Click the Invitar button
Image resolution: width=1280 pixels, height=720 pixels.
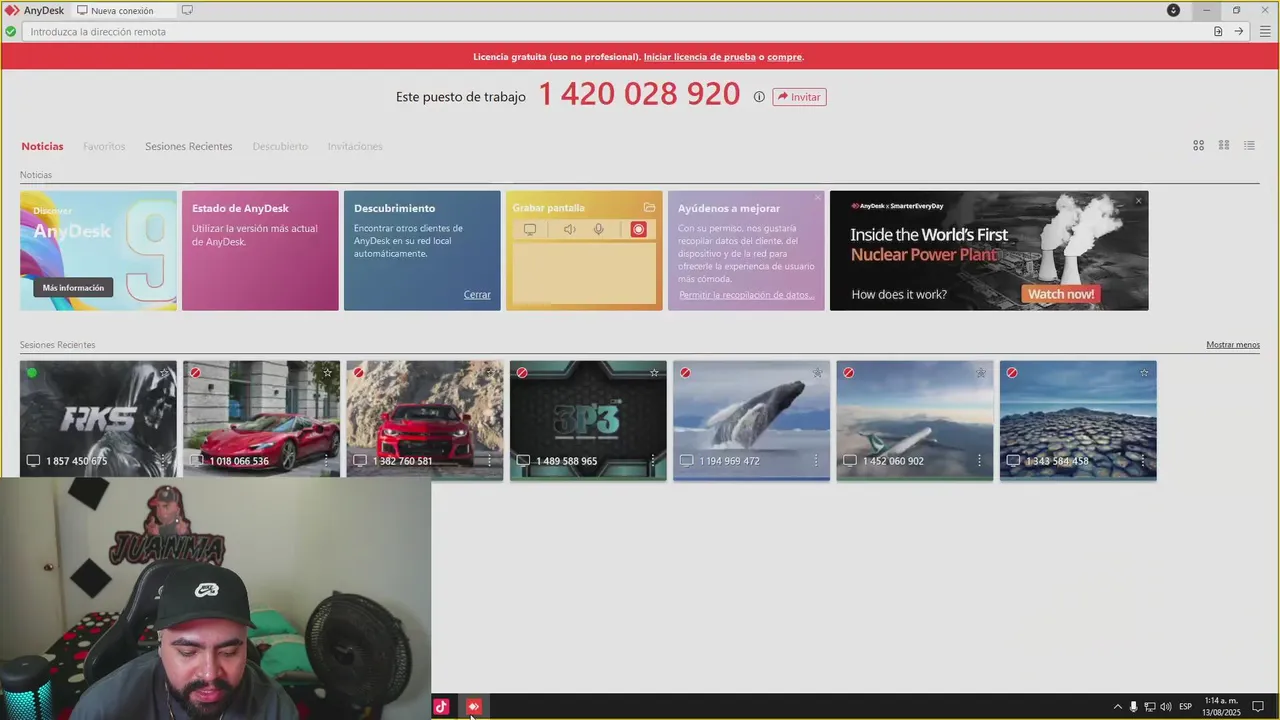click(799, 97)
